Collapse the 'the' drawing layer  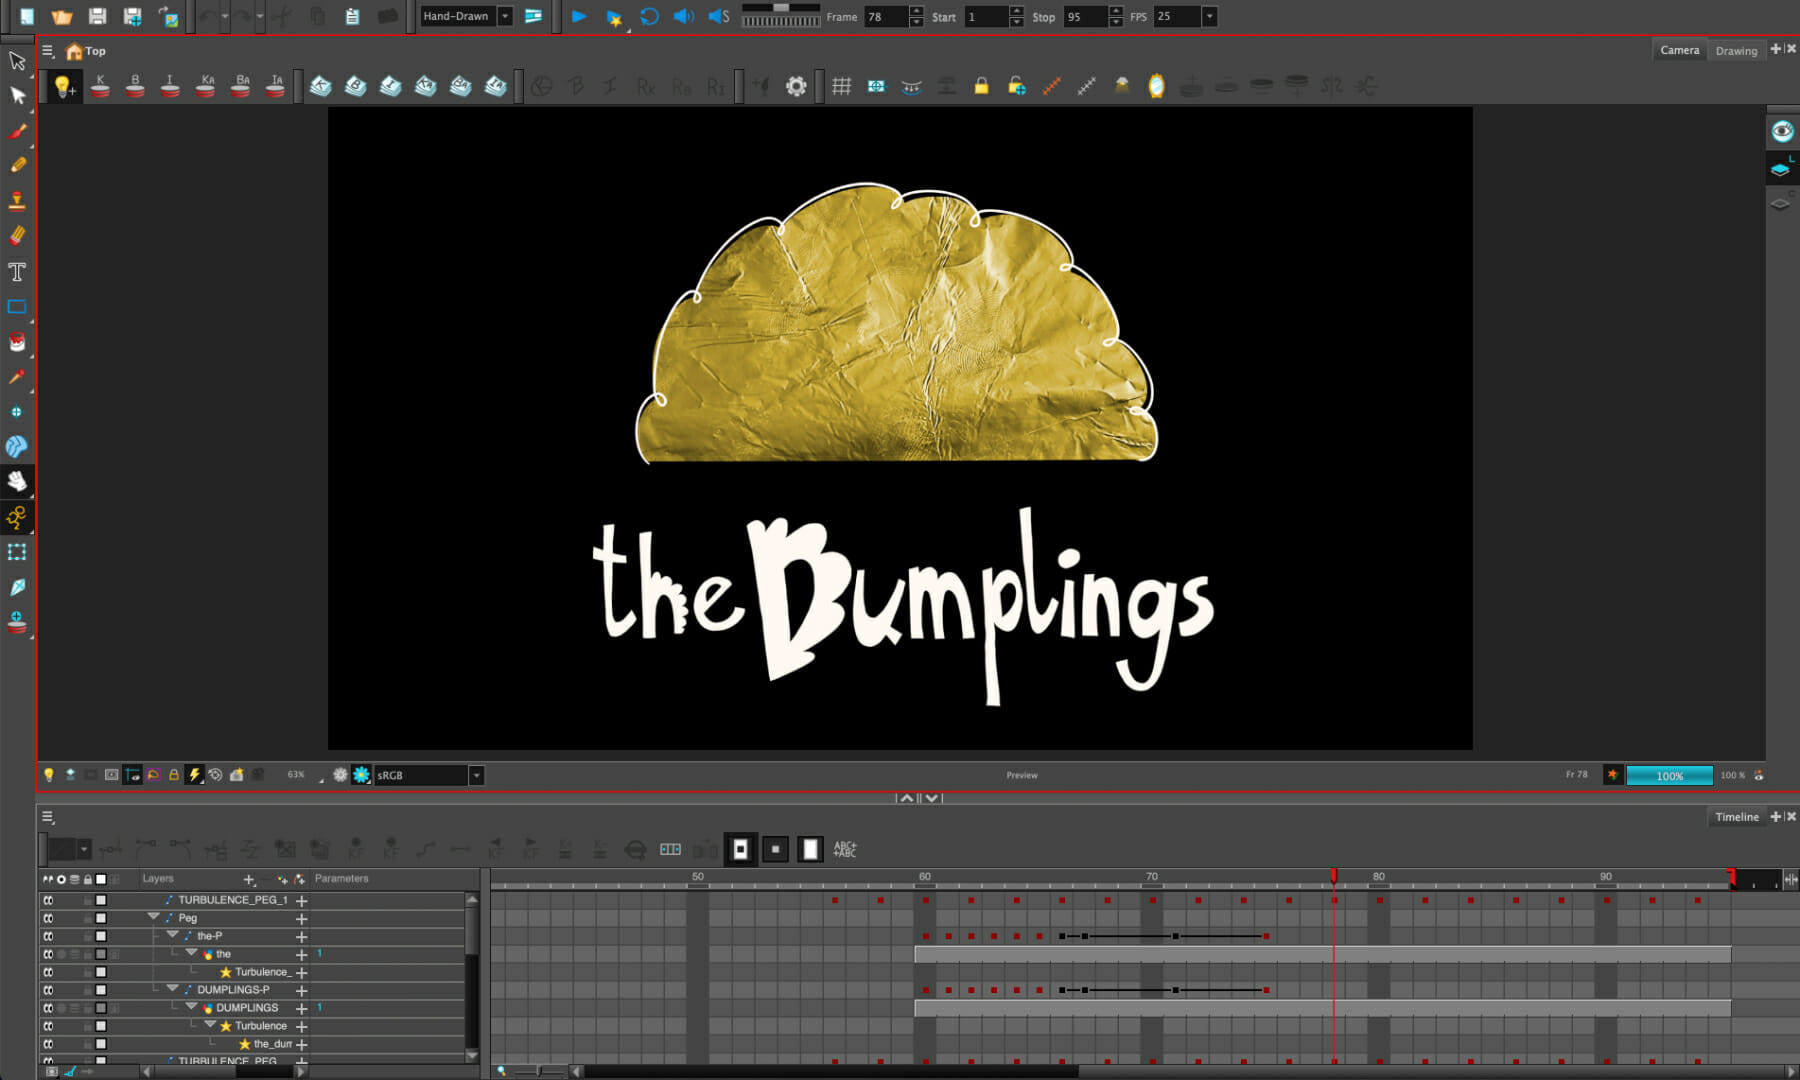[192, 953]
